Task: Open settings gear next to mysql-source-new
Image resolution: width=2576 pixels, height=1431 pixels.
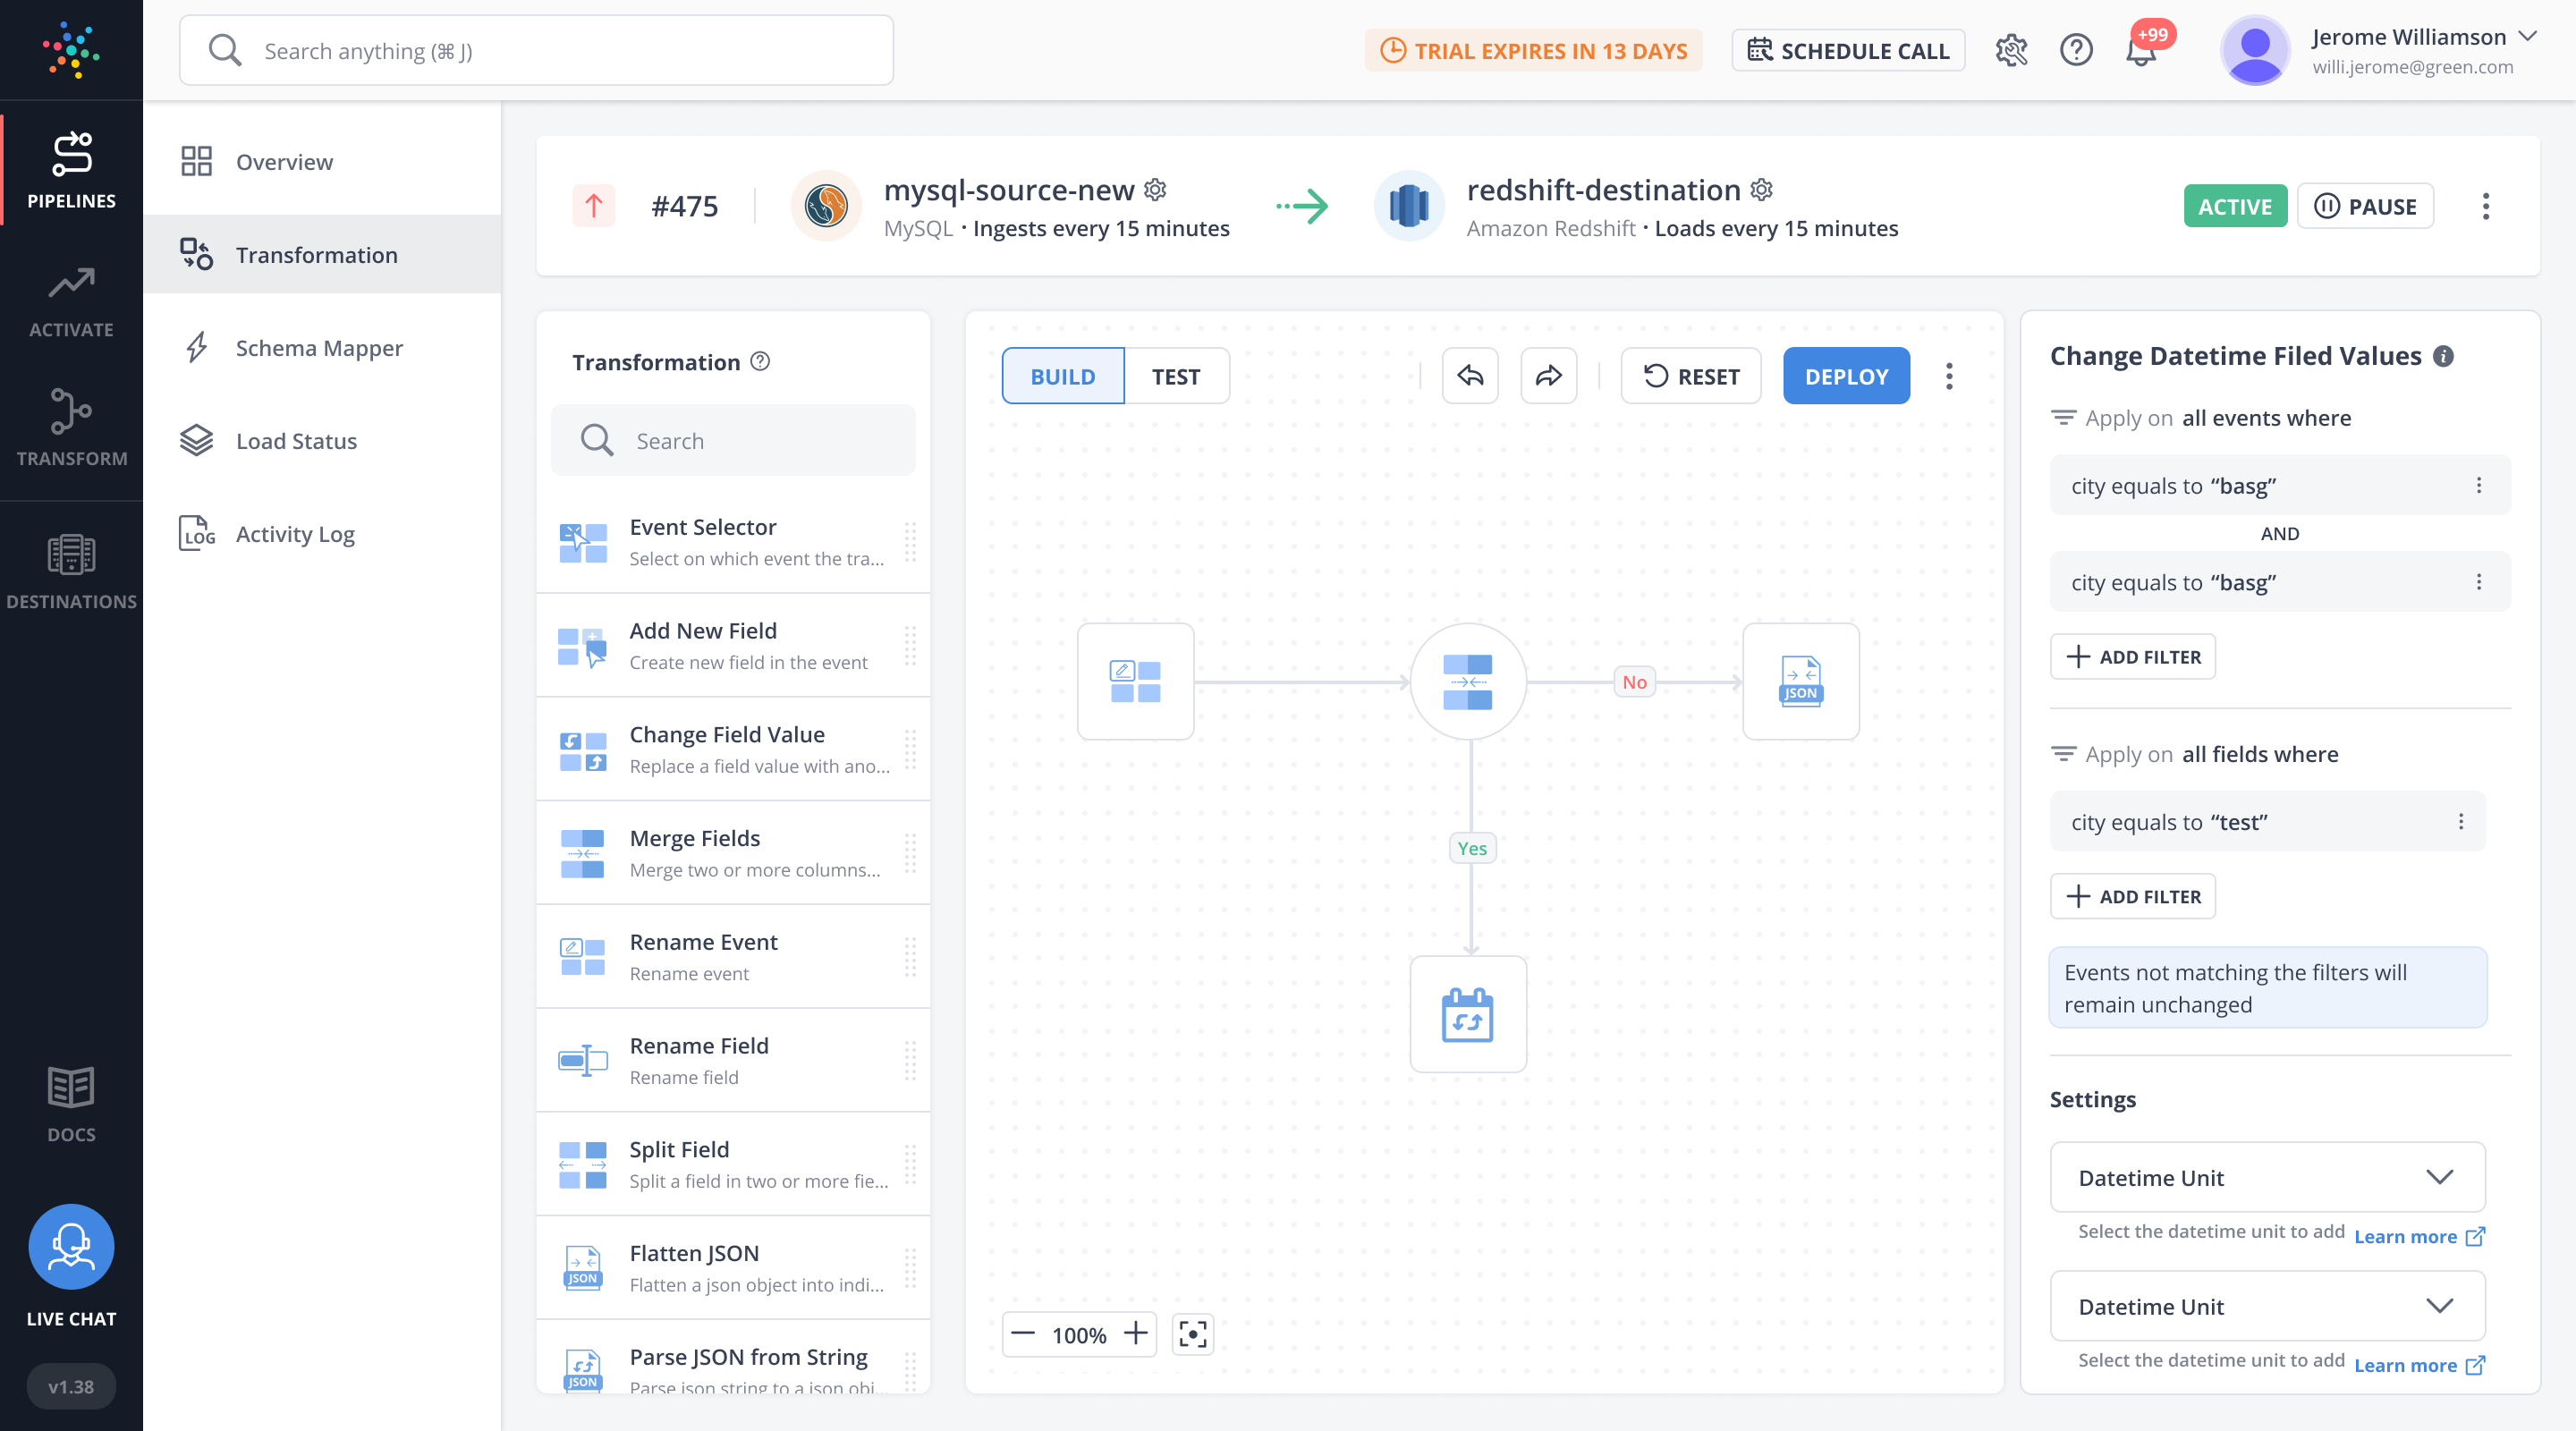Action: pos(1155,189)
